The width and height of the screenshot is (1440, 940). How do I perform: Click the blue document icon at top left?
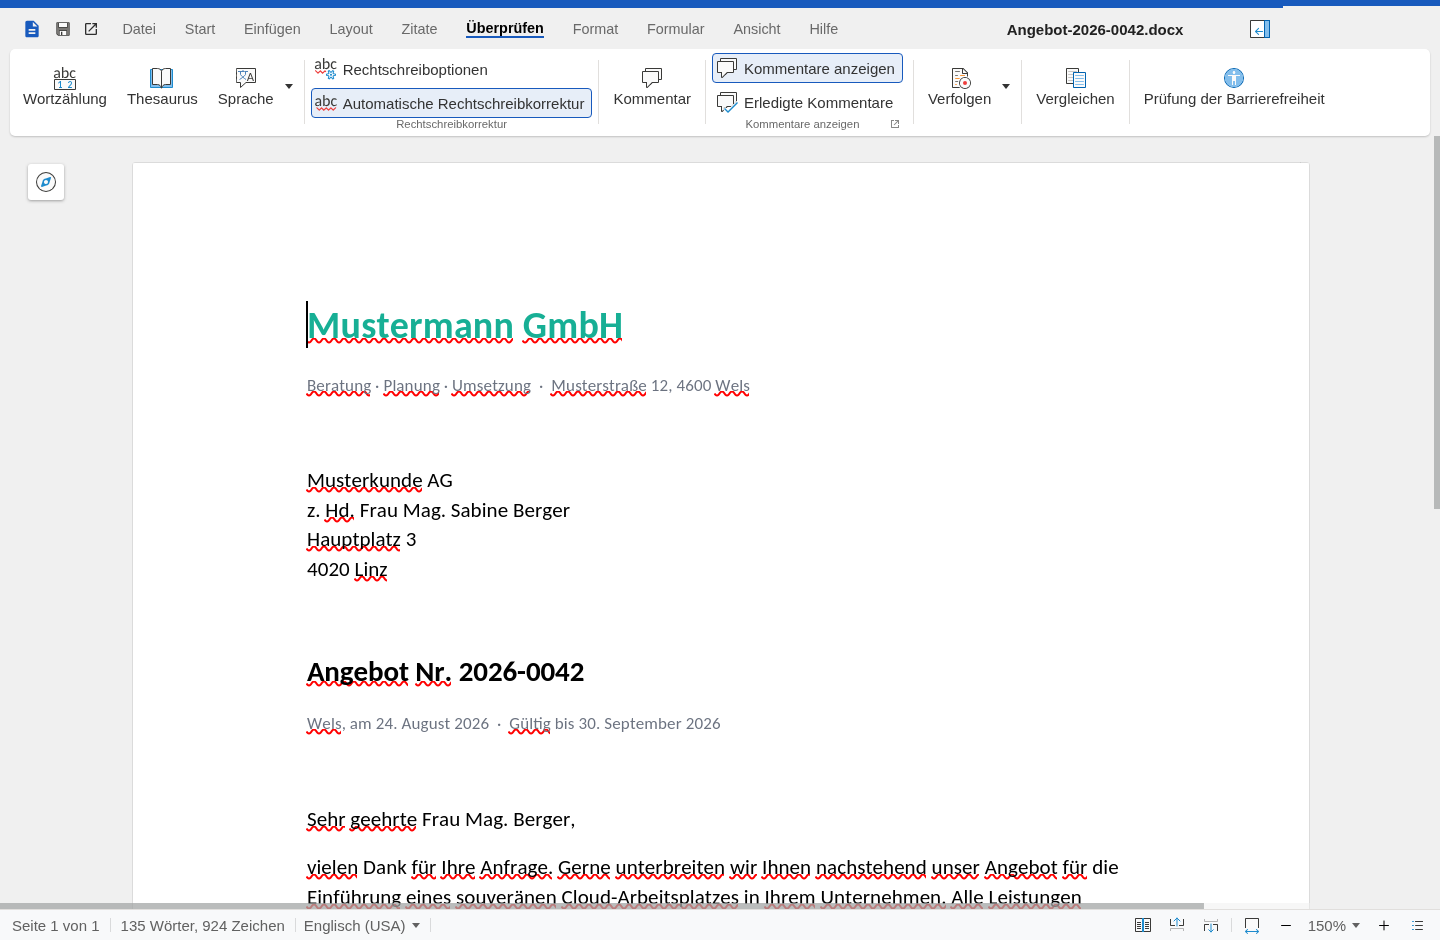pos(32,29)
